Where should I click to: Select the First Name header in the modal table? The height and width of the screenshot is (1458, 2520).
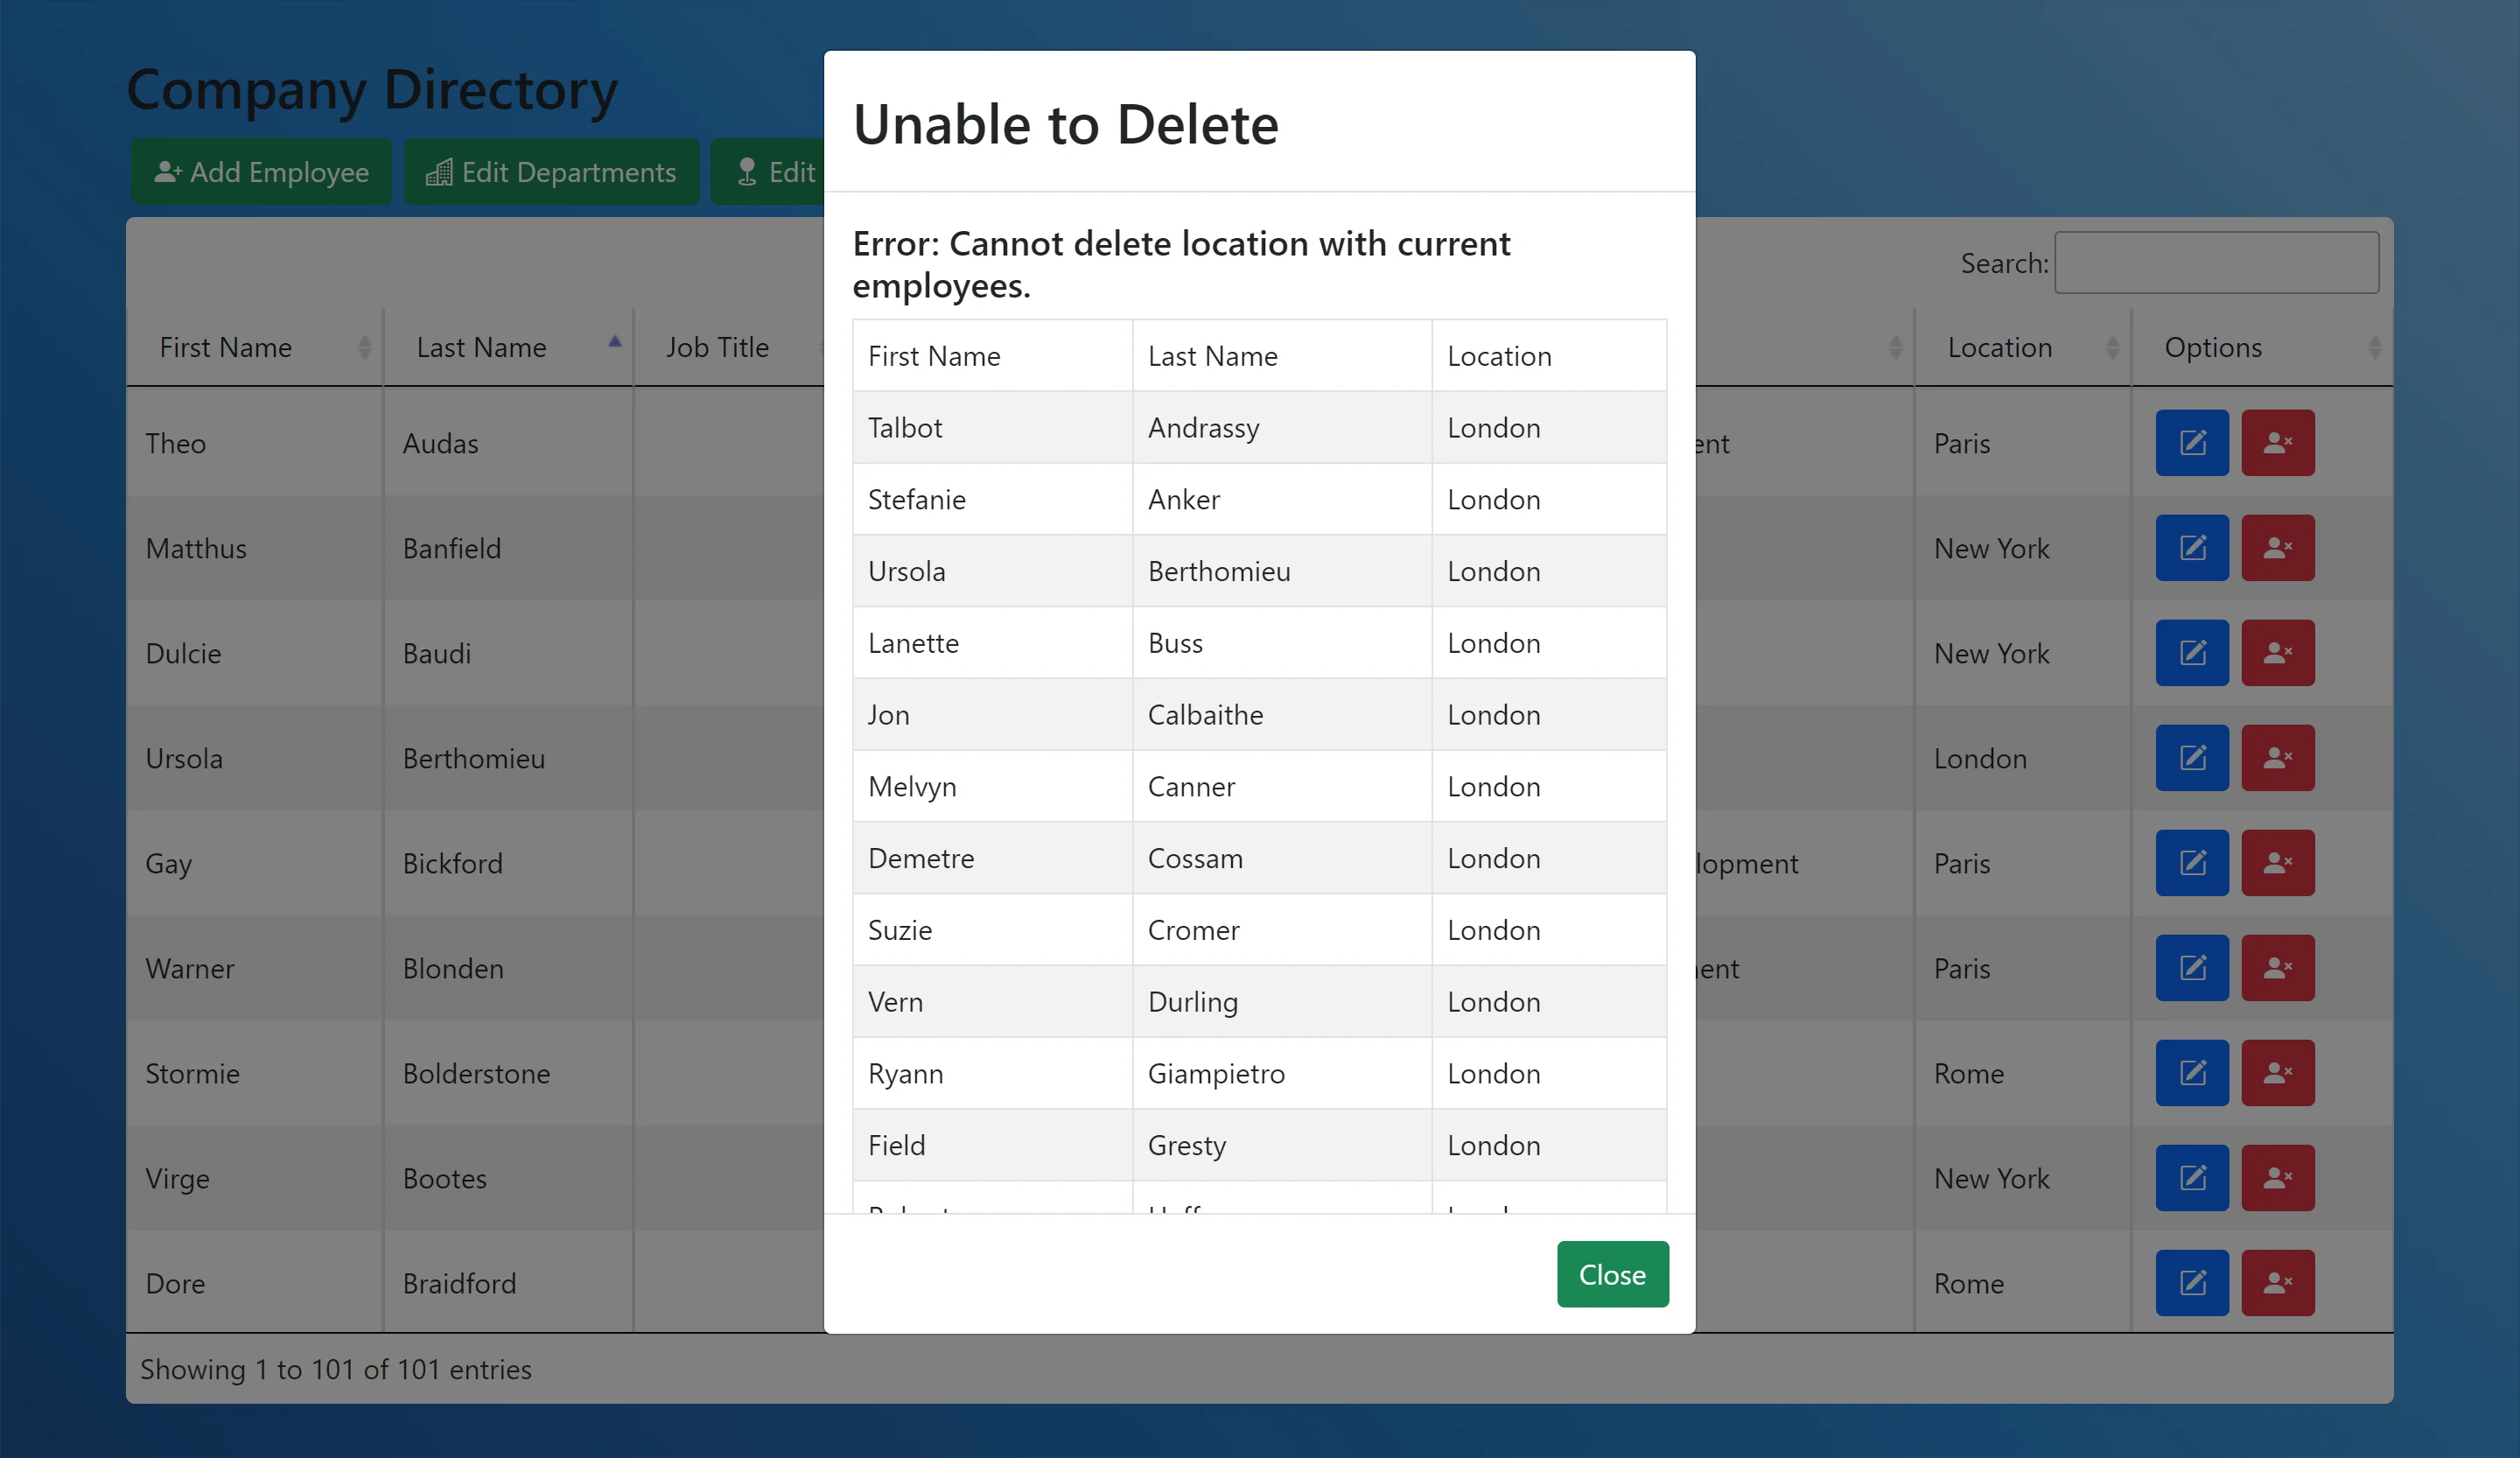click(933, 355)
